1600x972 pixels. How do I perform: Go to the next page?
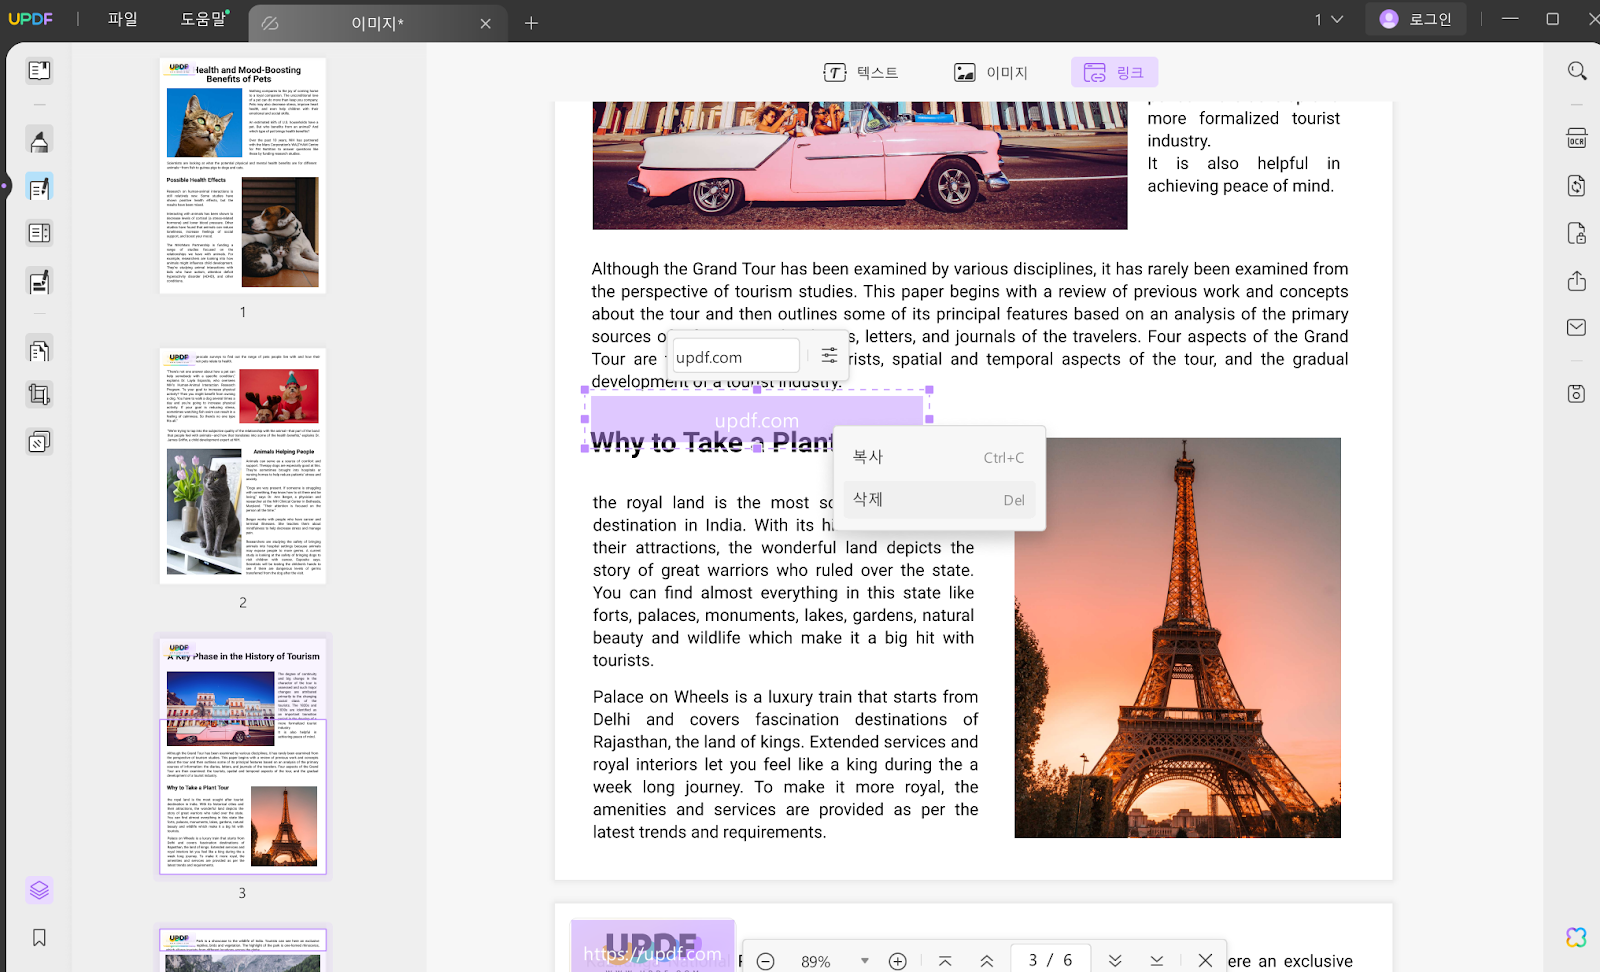tap(1115, 961)
